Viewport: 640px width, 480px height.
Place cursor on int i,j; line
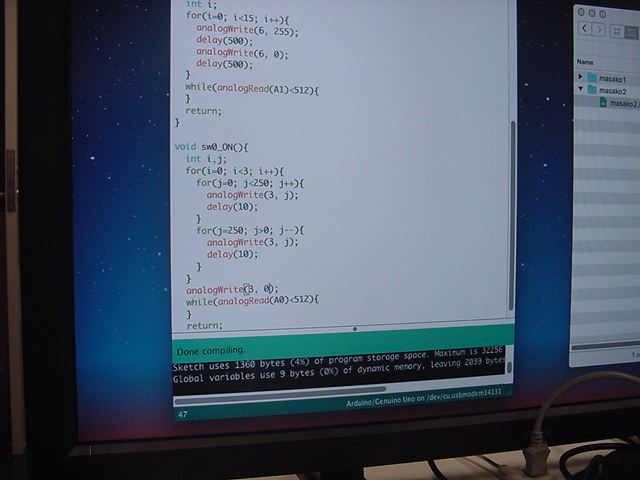pos(206,159)
